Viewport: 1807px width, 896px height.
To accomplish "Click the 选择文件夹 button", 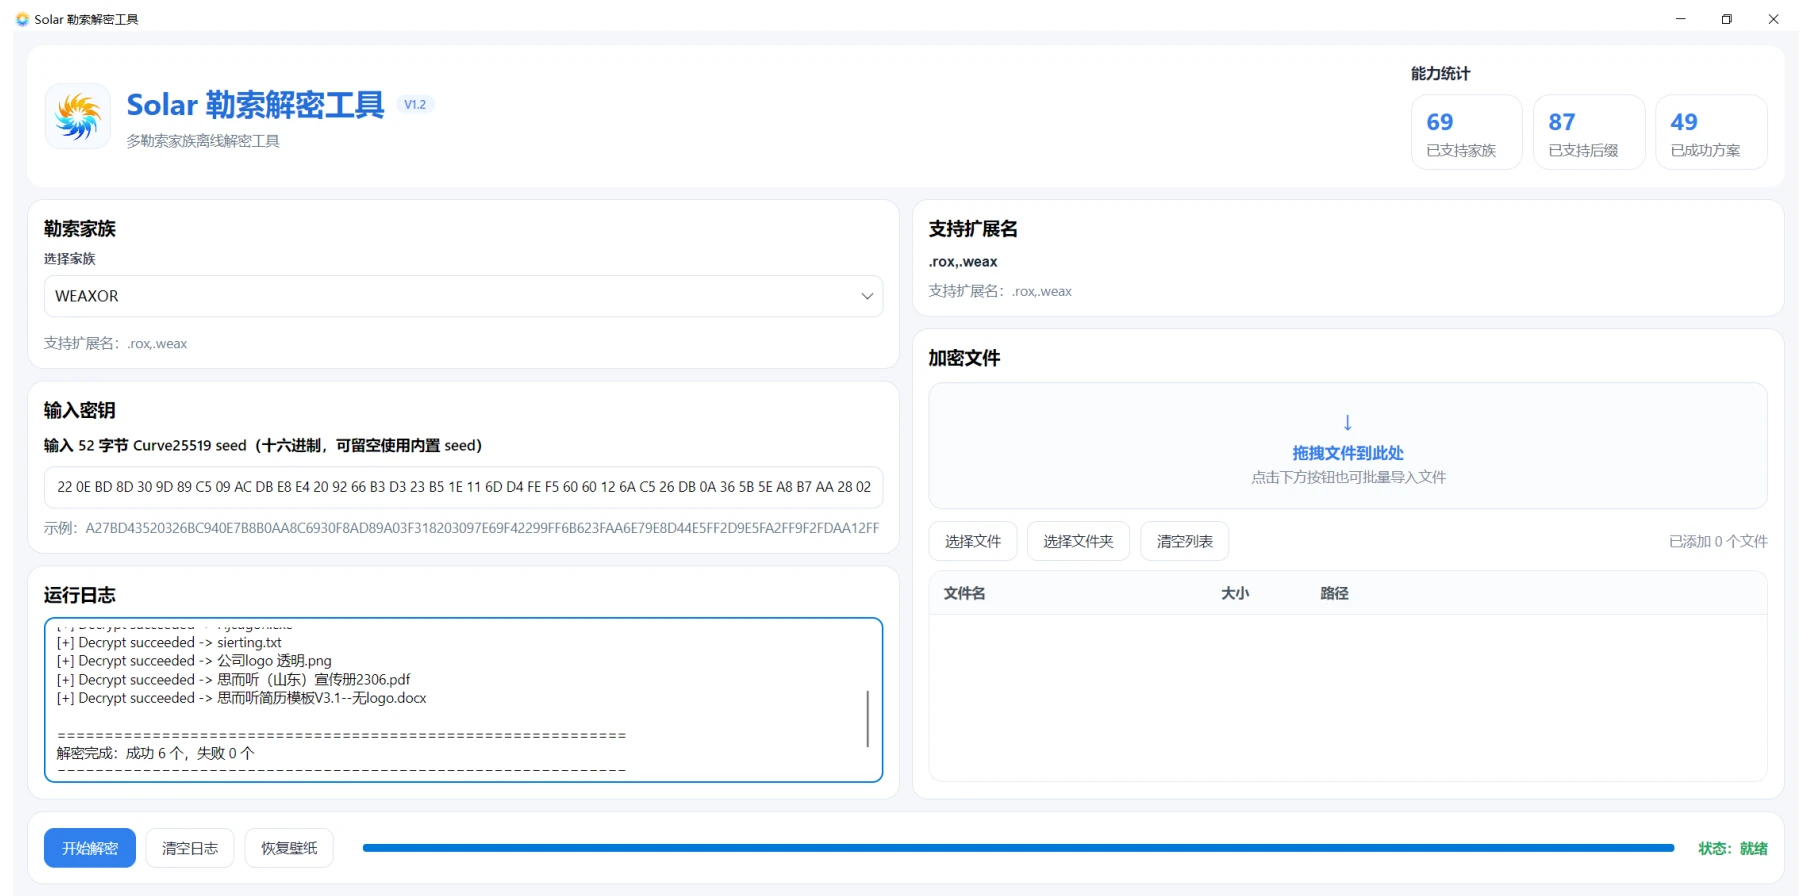I will 1078,541.
